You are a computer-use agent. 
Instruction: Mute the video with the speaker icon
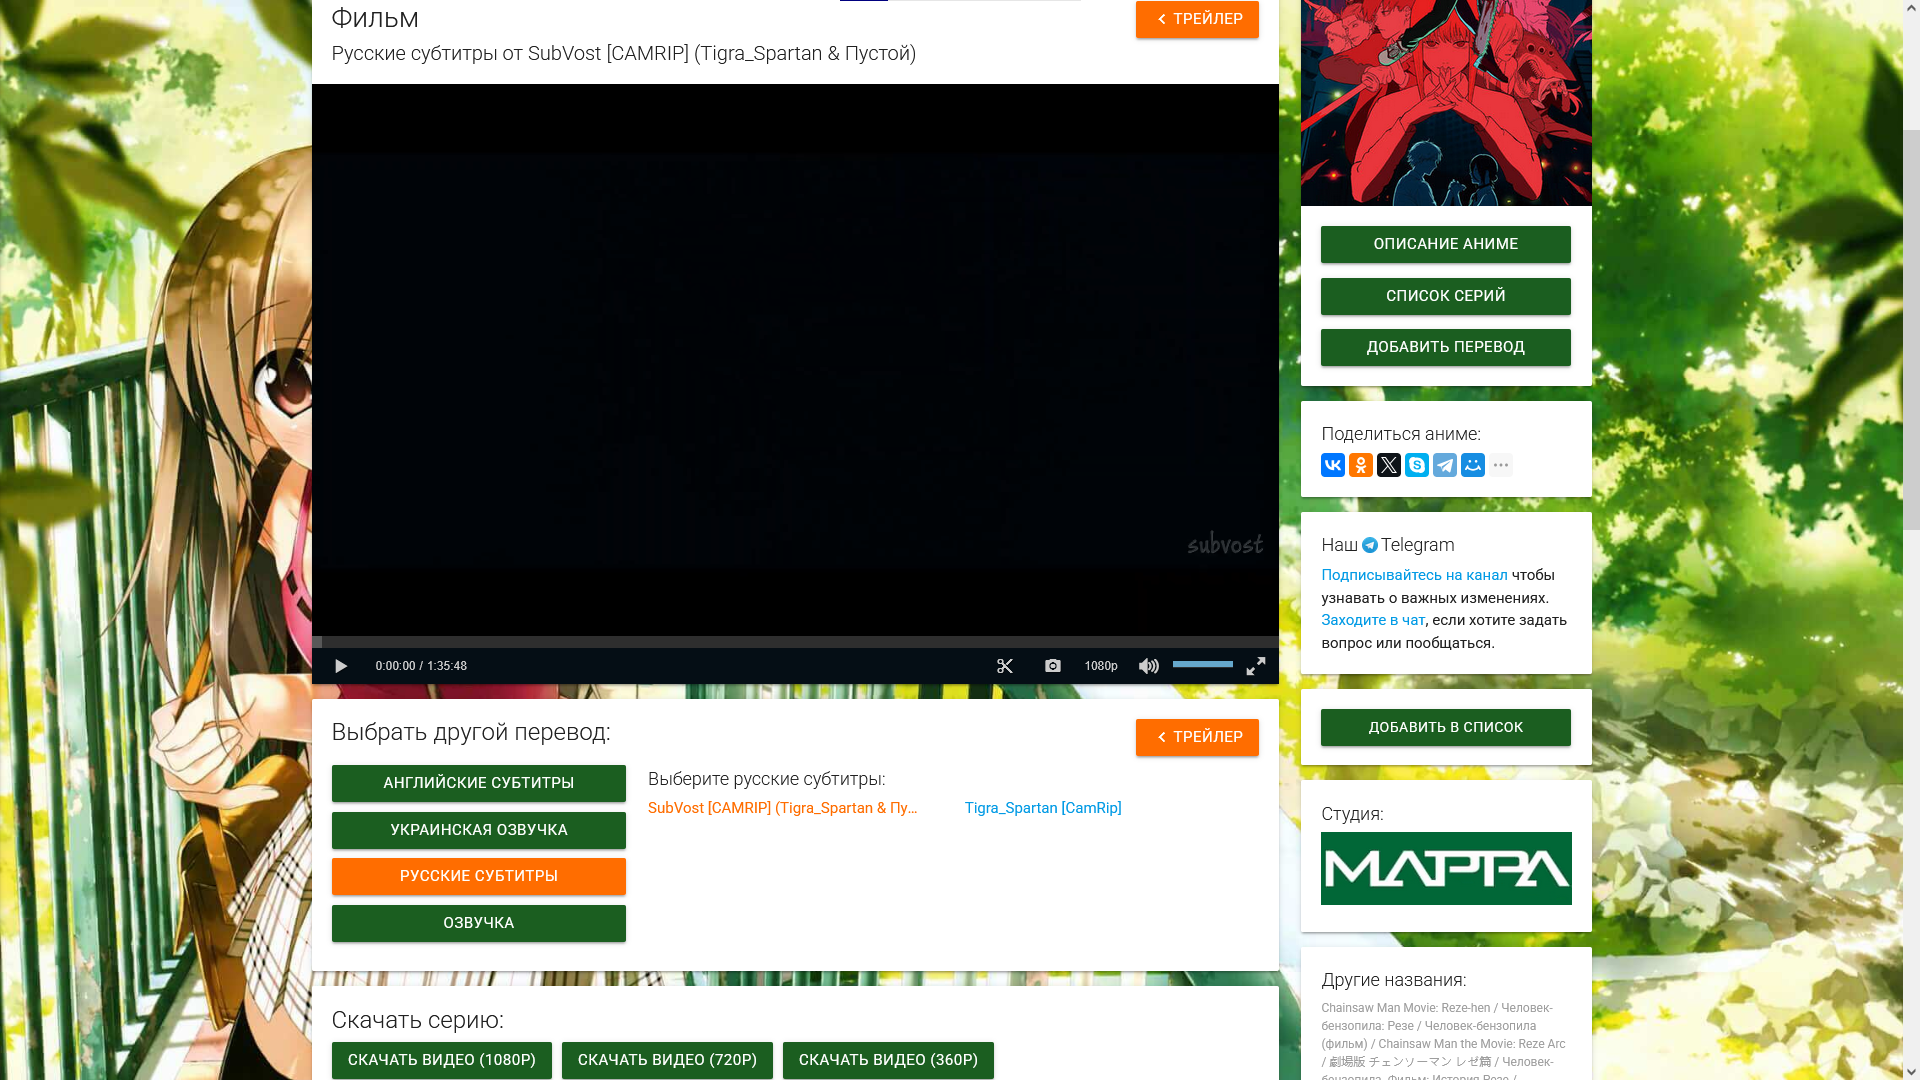pyautogui.click(x=1148, y=666)
